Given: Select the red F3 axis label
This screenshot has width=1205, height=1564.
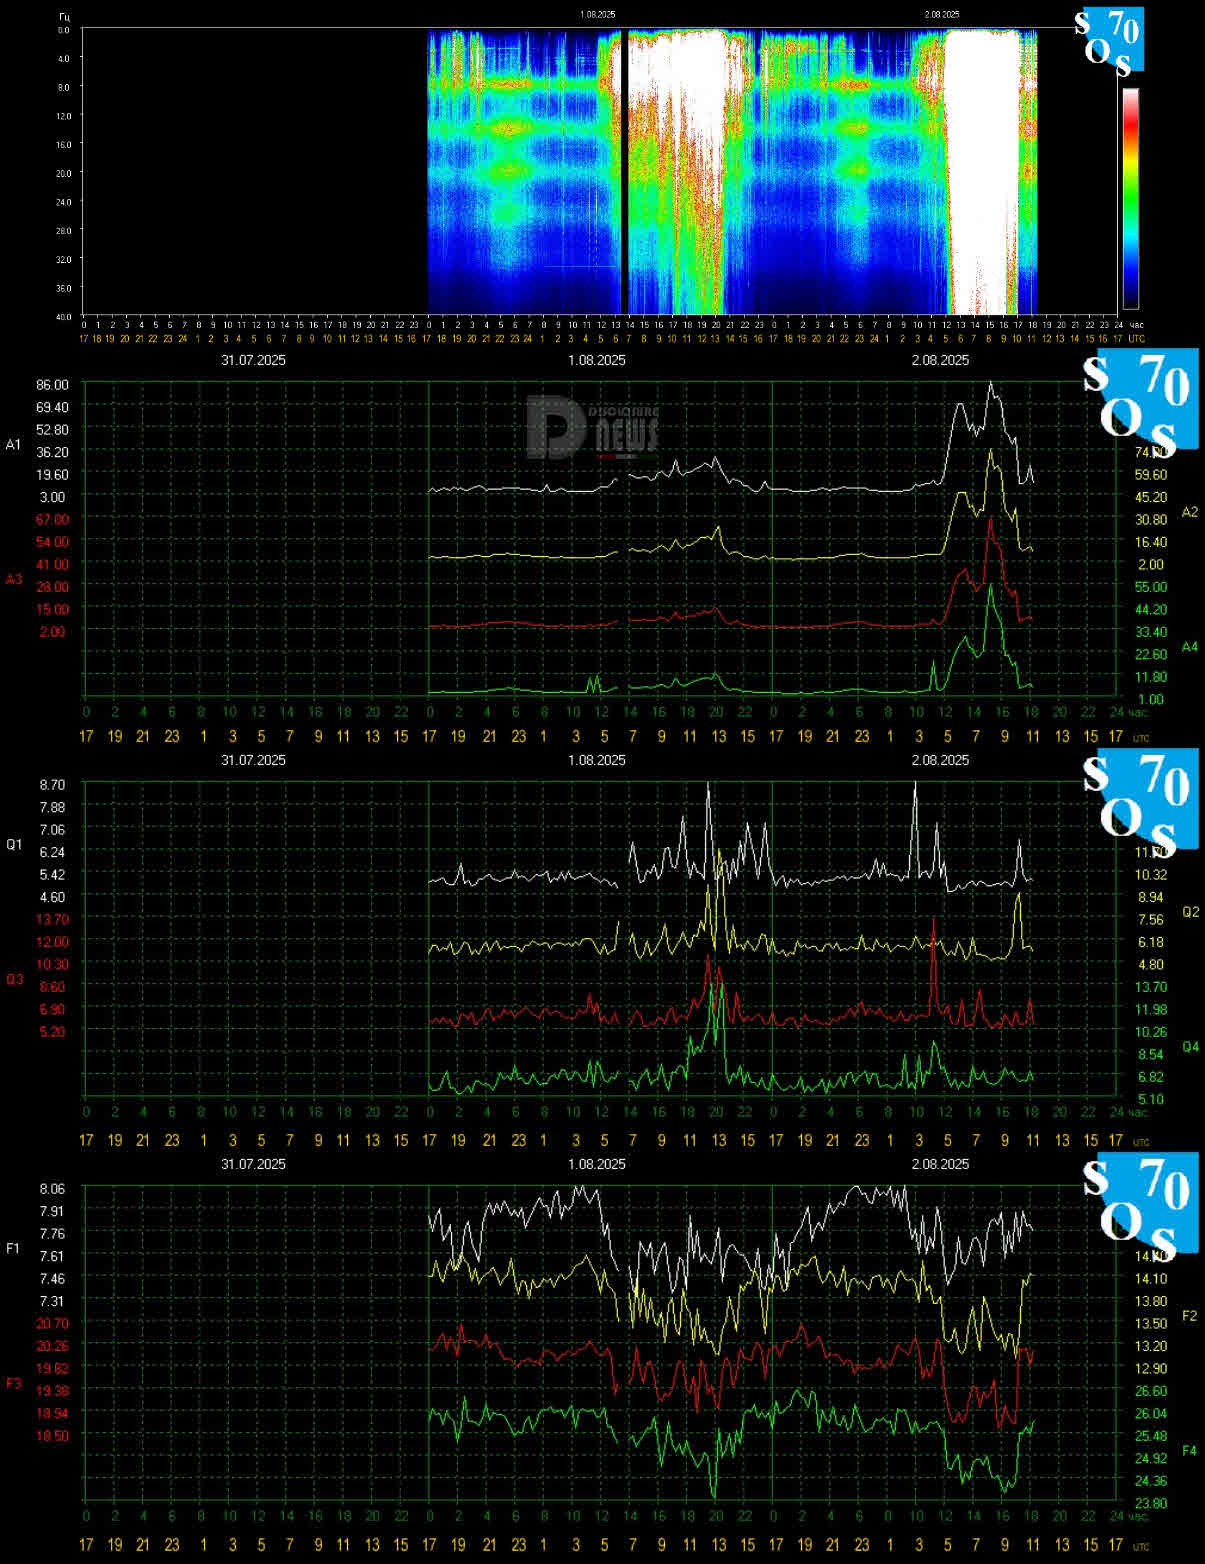Looking at the screenshot, I should click(13, 1383).
